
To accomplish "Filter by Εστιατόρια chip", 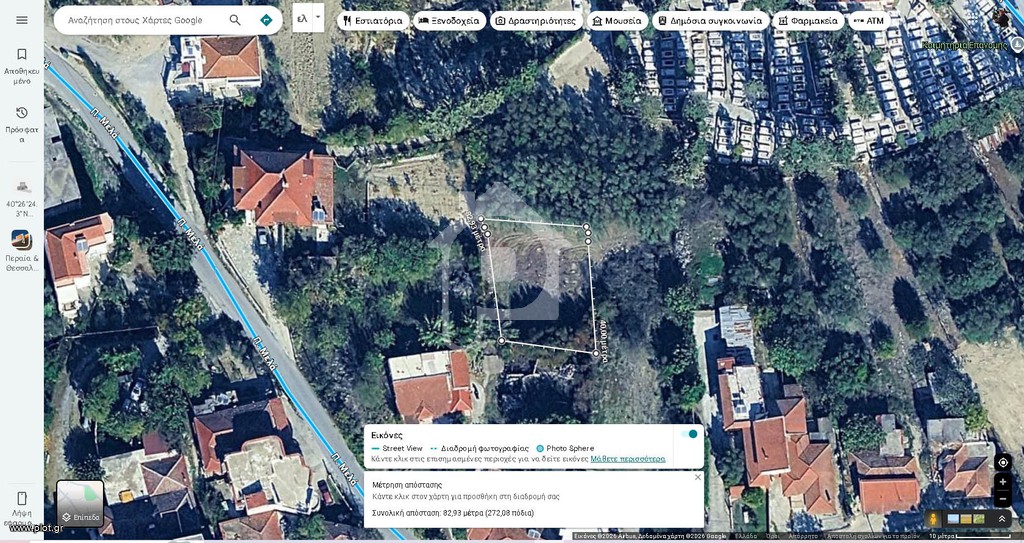I will coord(373,21).
